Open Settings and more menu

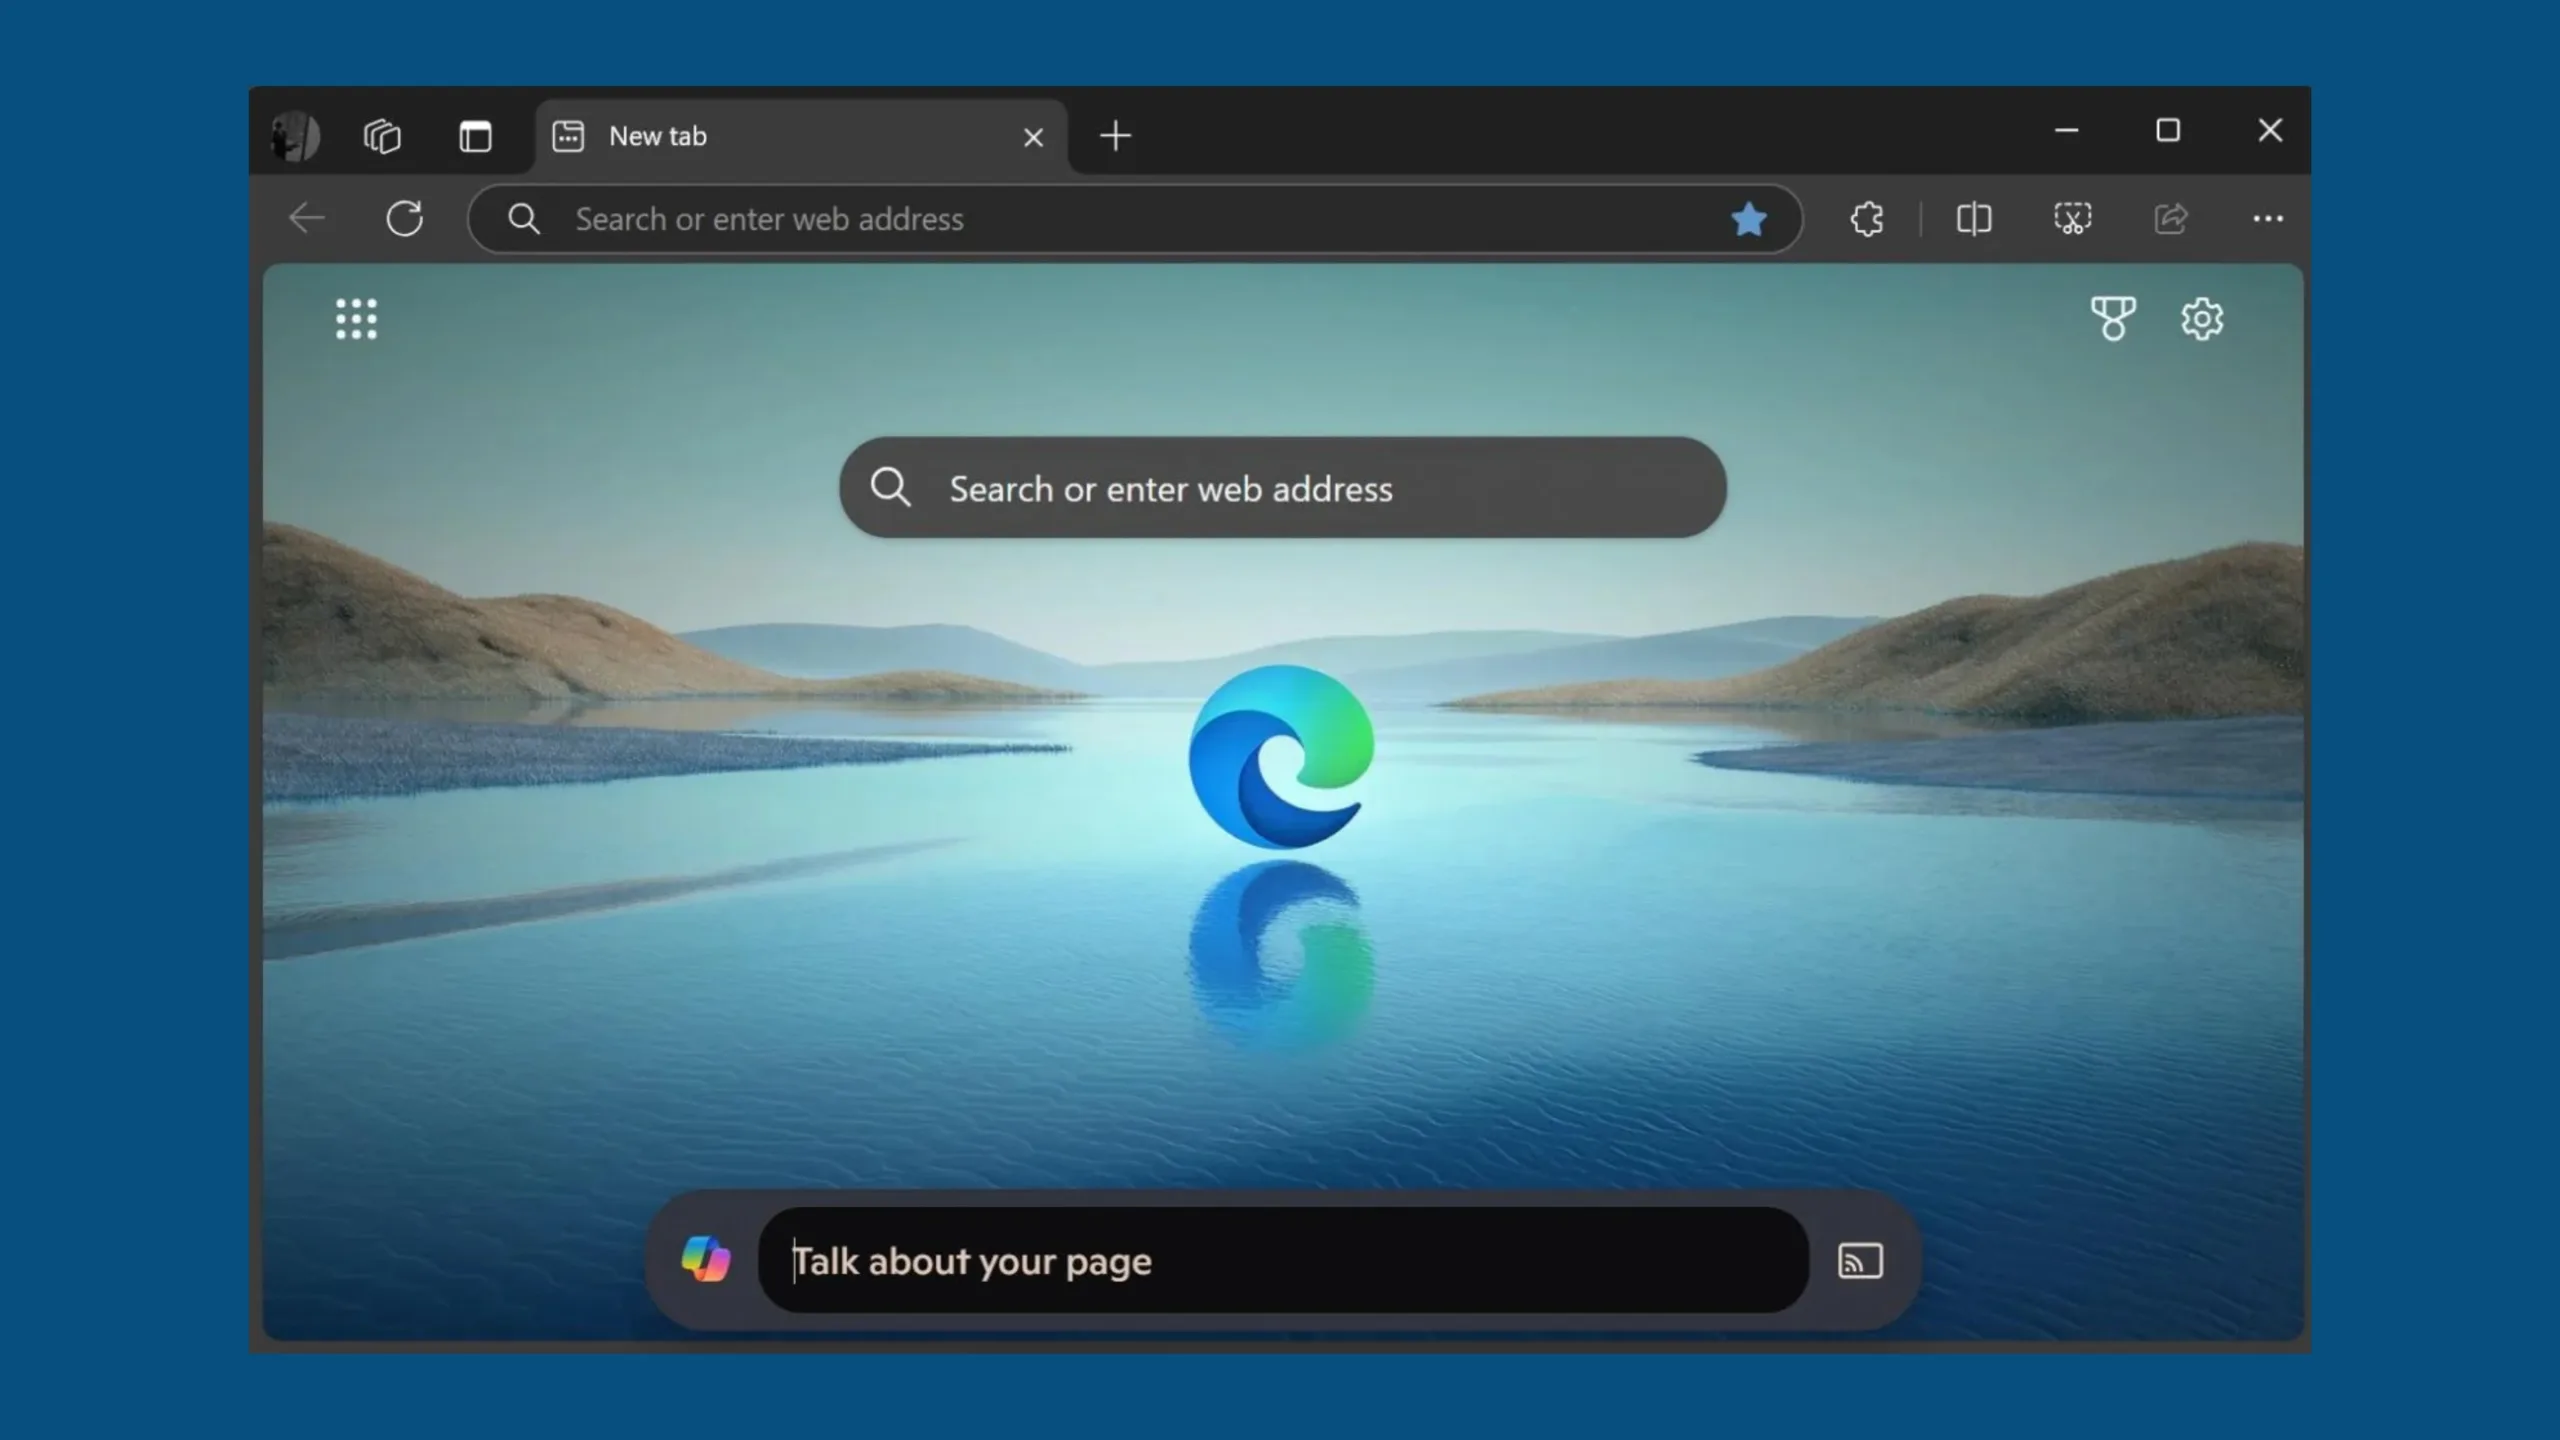pos(2267,218)
